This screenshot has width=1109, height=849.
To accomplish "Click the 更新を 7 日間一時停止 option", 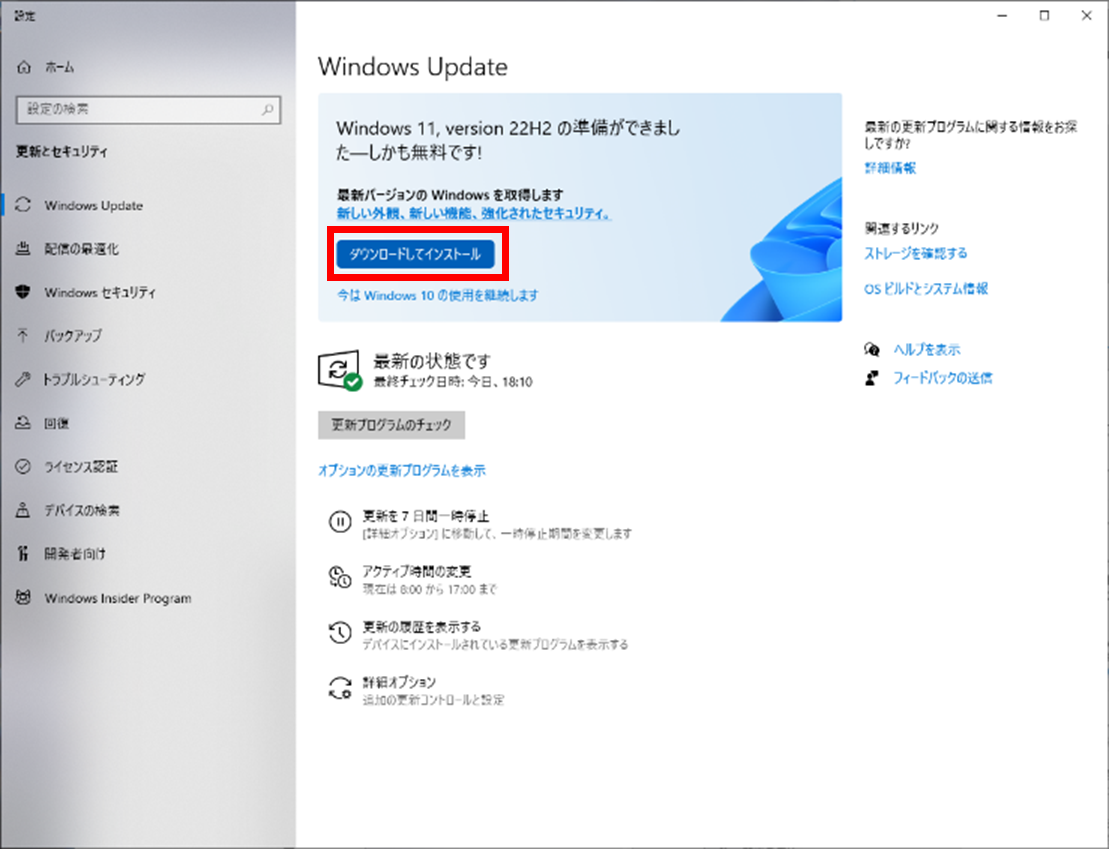I will [426, 516].
